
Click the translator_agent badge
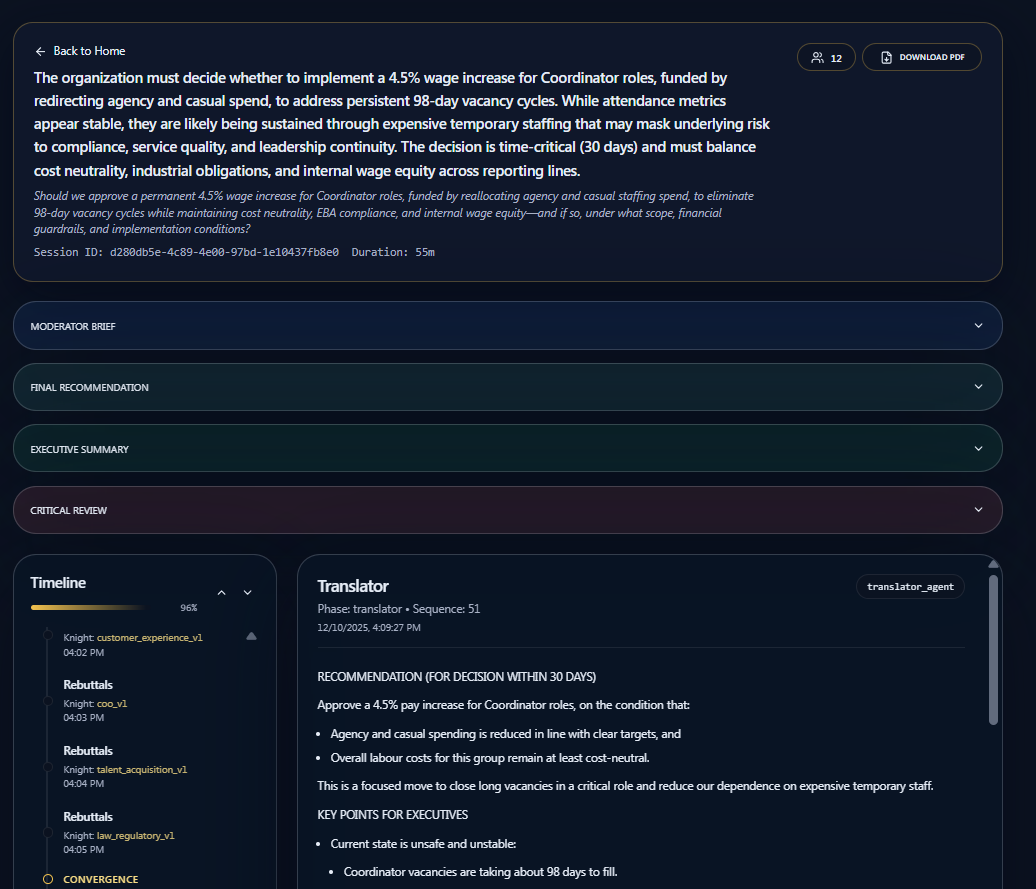pyautogui.click(x=910, y=586)
